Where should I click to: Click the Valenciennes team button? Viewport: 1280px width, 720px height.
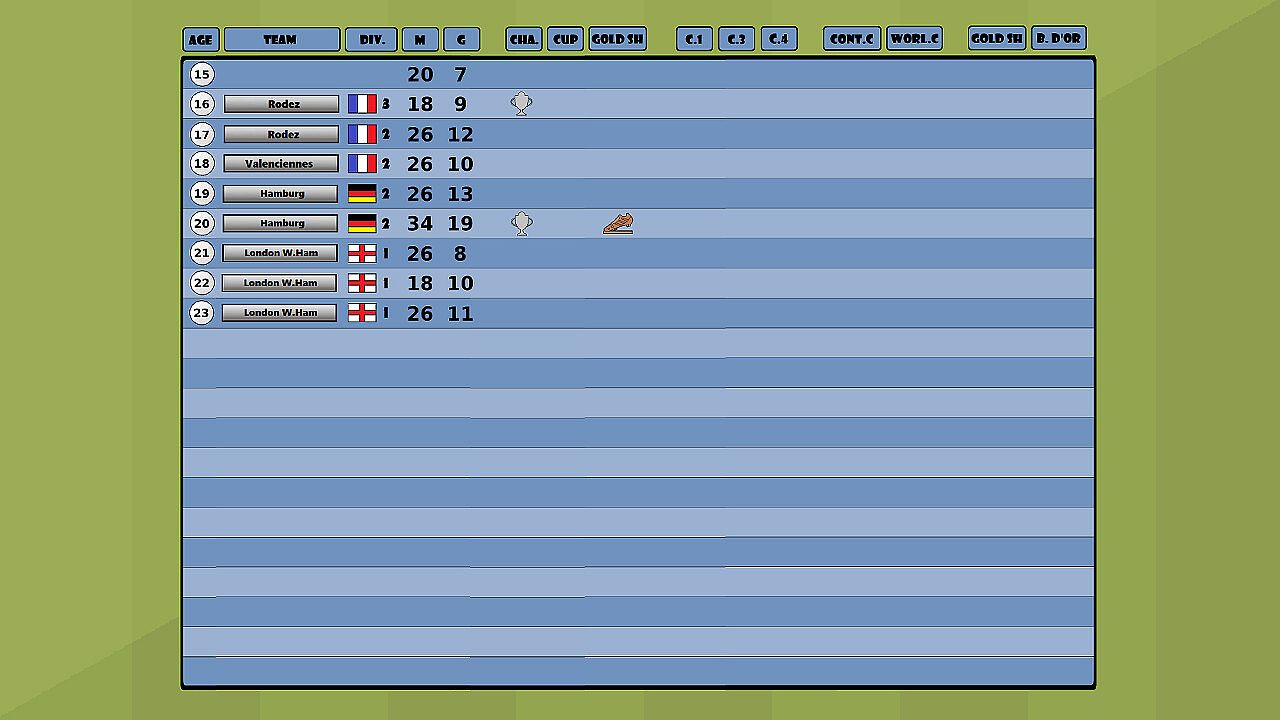coord(280,164)
